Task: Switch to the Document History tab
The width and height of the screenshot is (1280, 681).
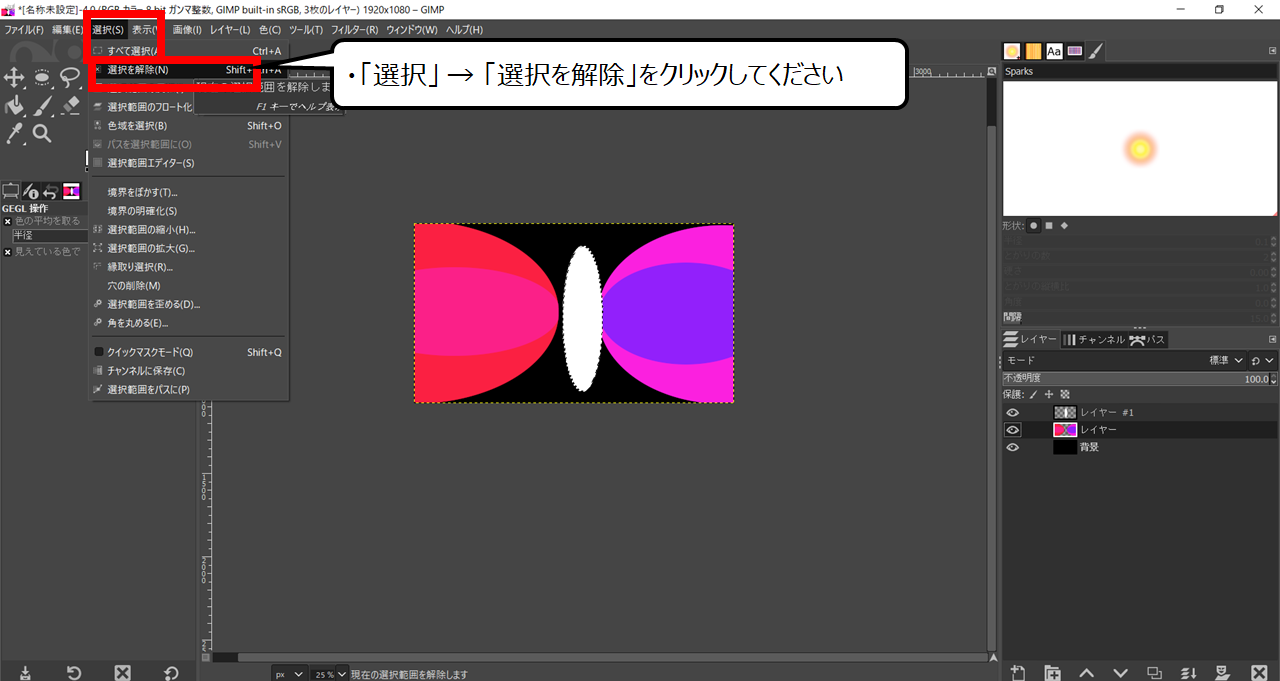Action: [1075, 51]
